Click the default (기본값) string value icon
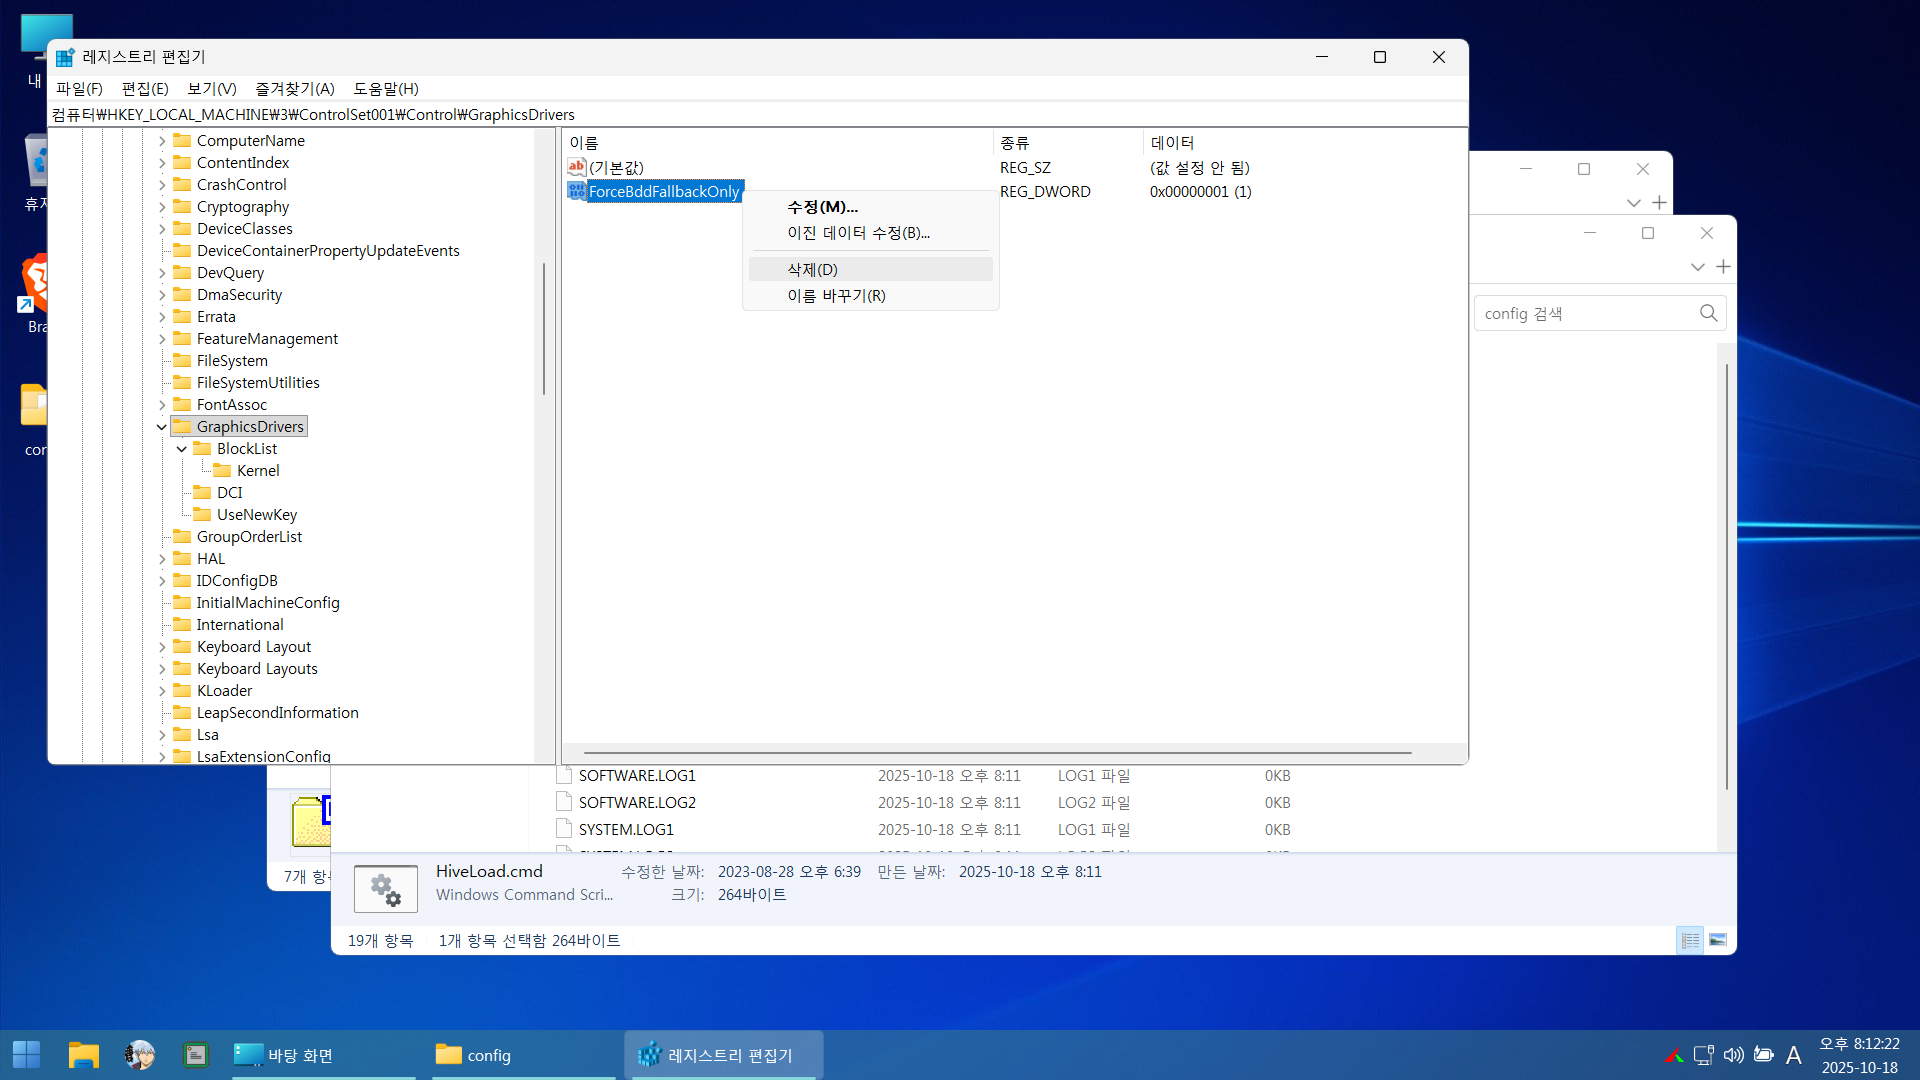Screen dimensions: 1920x1080 (x=576, y=167)
